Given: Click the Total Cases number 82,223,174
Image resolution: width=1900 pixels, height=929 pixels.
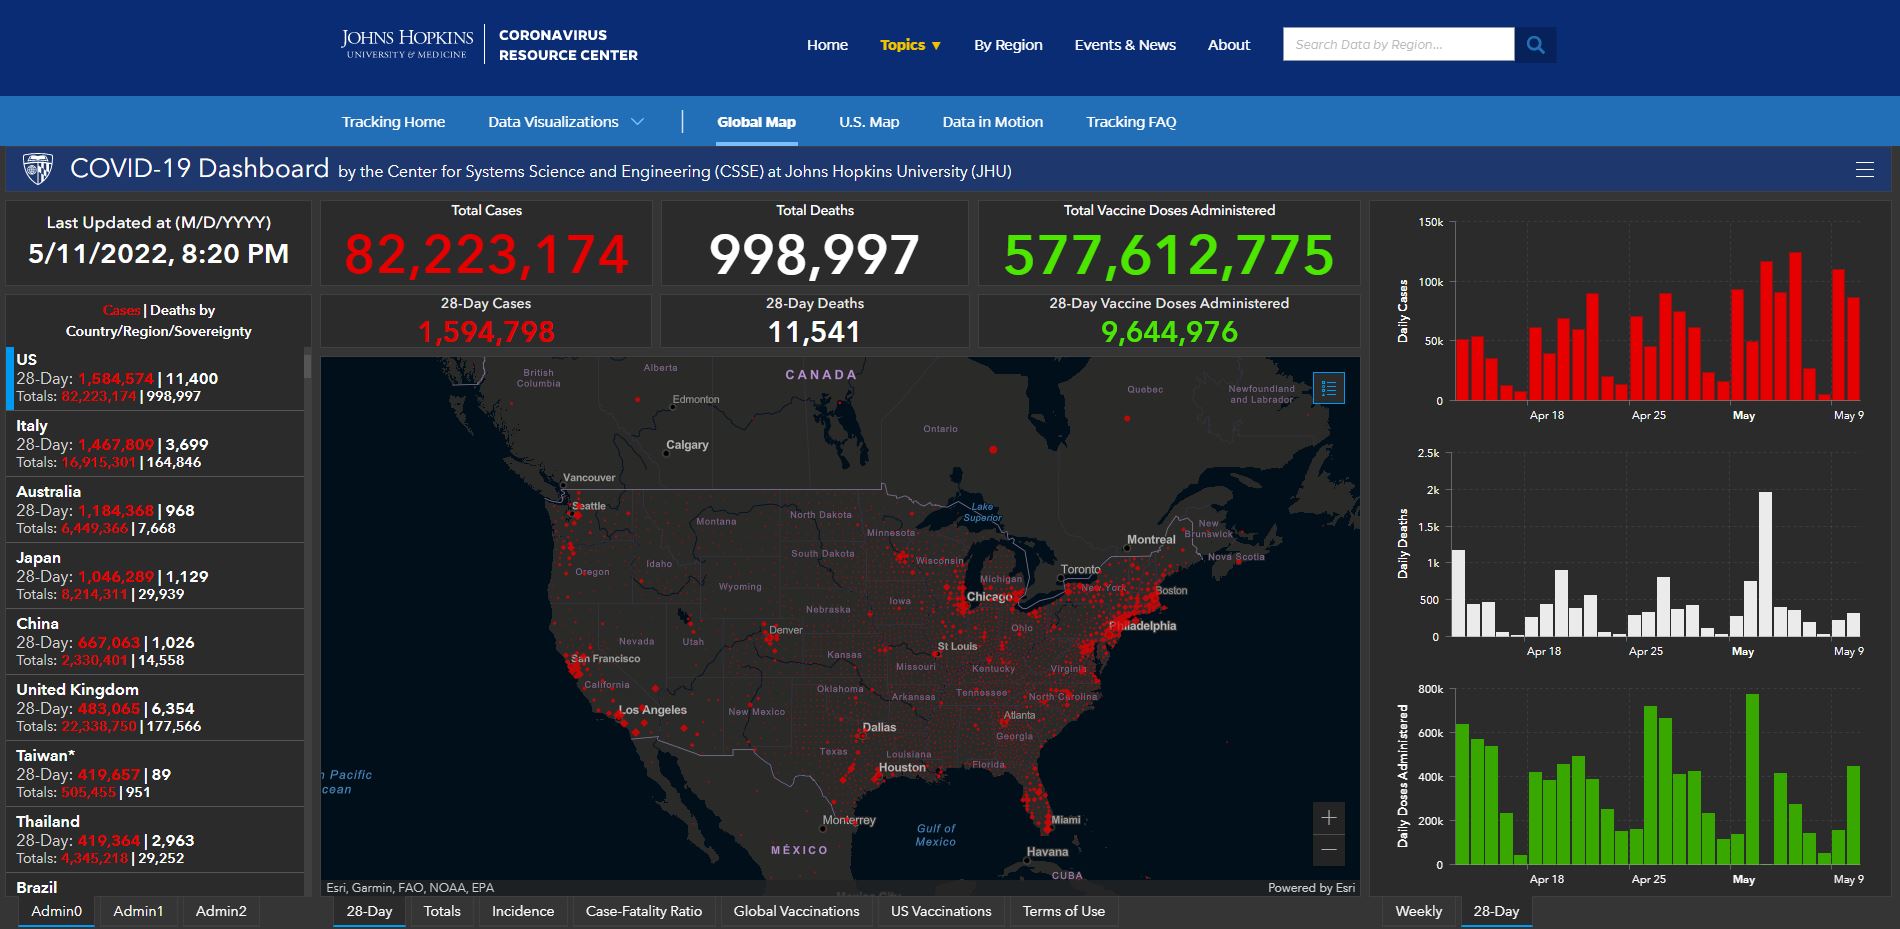Looking at the screenshot, I should [x=486, y=254].
